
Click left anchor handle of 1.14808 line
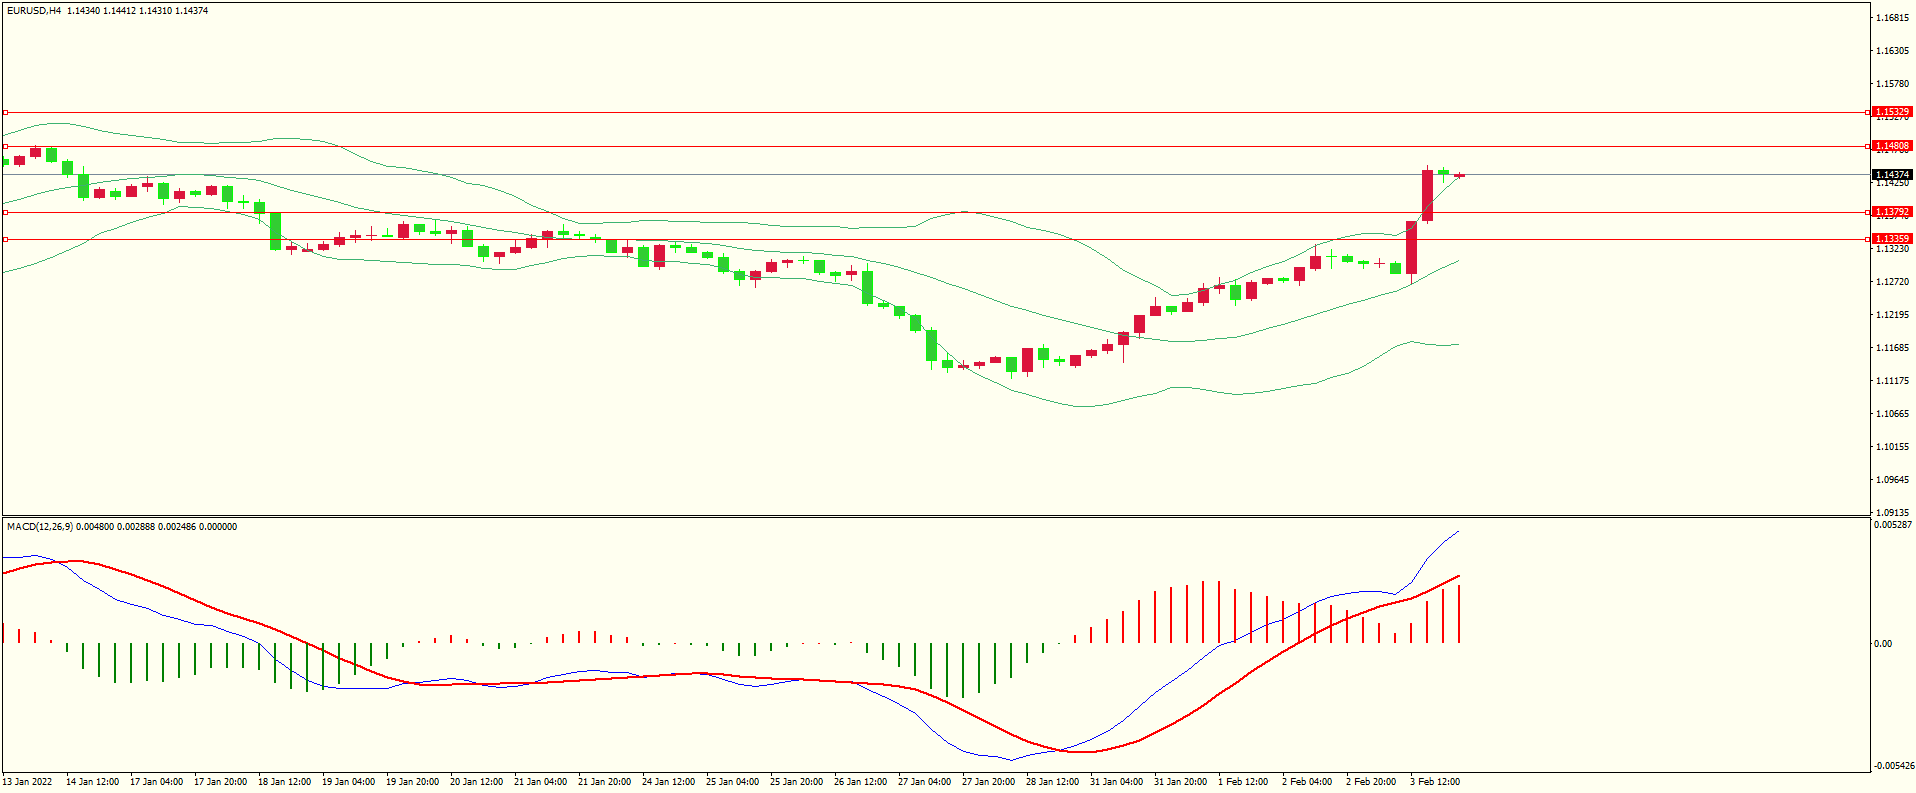click(5, 147)
